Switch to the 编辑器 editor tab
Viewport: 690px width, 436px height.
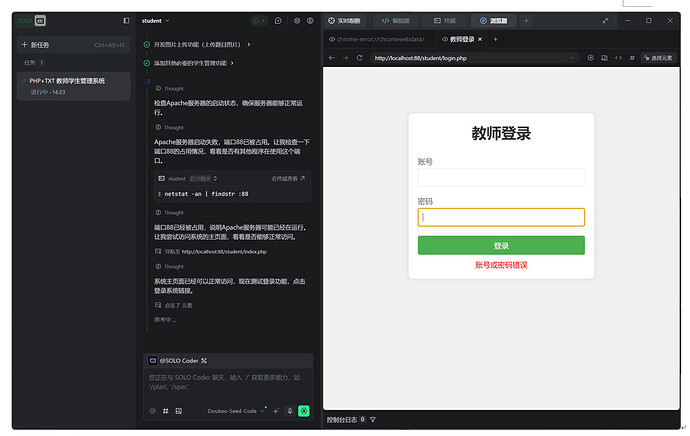398,20
